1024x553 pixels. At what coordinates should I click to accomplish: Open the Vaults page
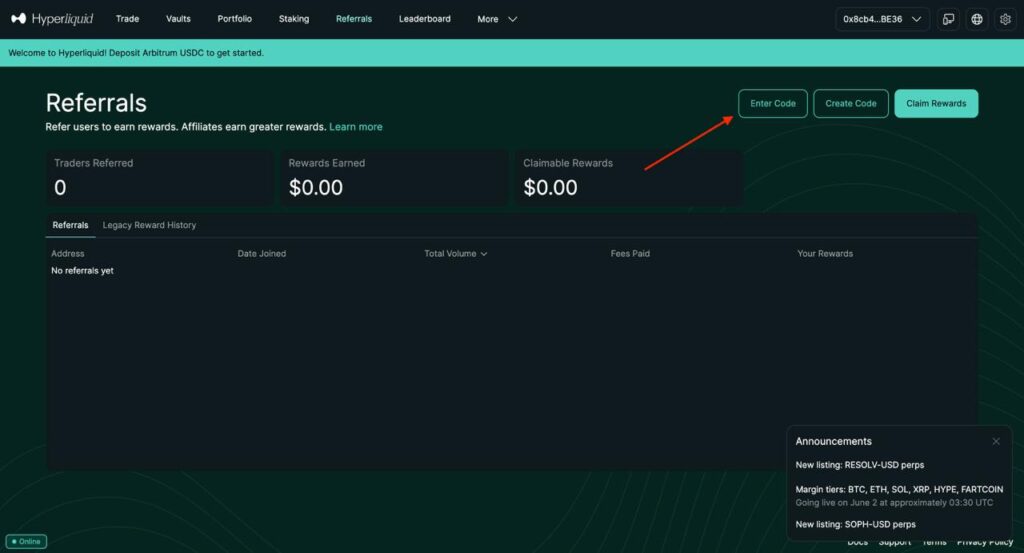click(x=178, y=19)
